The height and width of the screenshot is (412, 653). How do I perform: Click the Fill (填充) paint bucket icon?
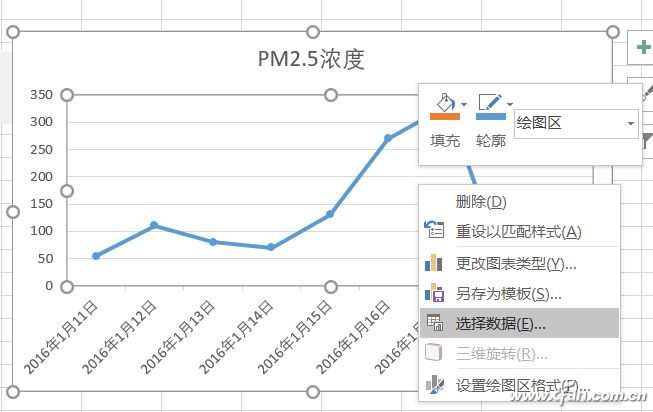444,102
